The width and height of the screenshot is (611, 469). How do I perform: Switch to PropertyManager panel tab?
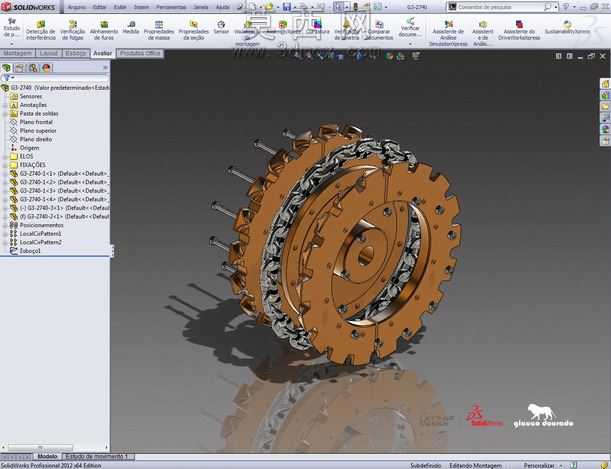click(x=19, y=68)
